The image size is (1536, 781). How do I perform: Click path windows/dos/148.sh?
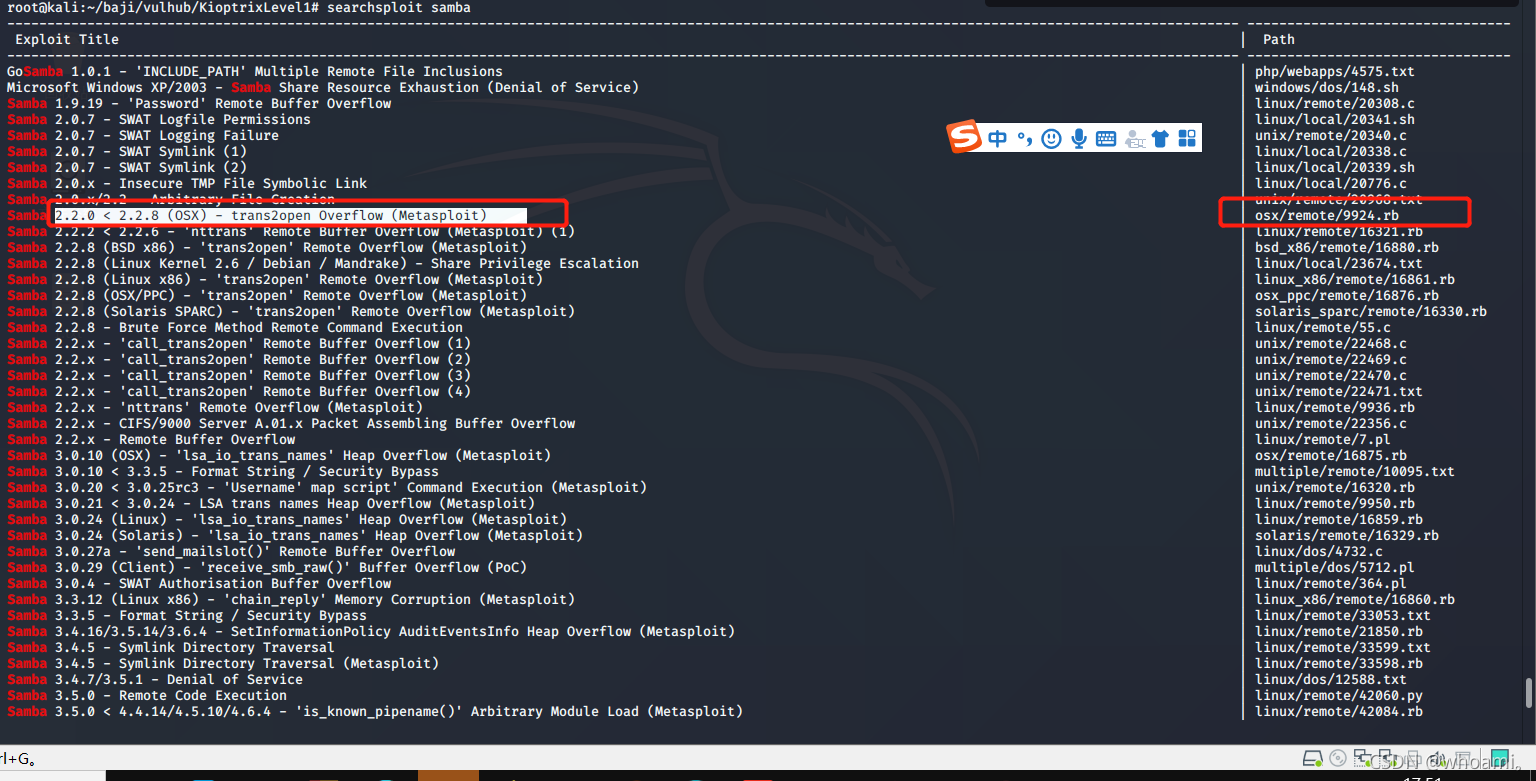(1327, 87)
